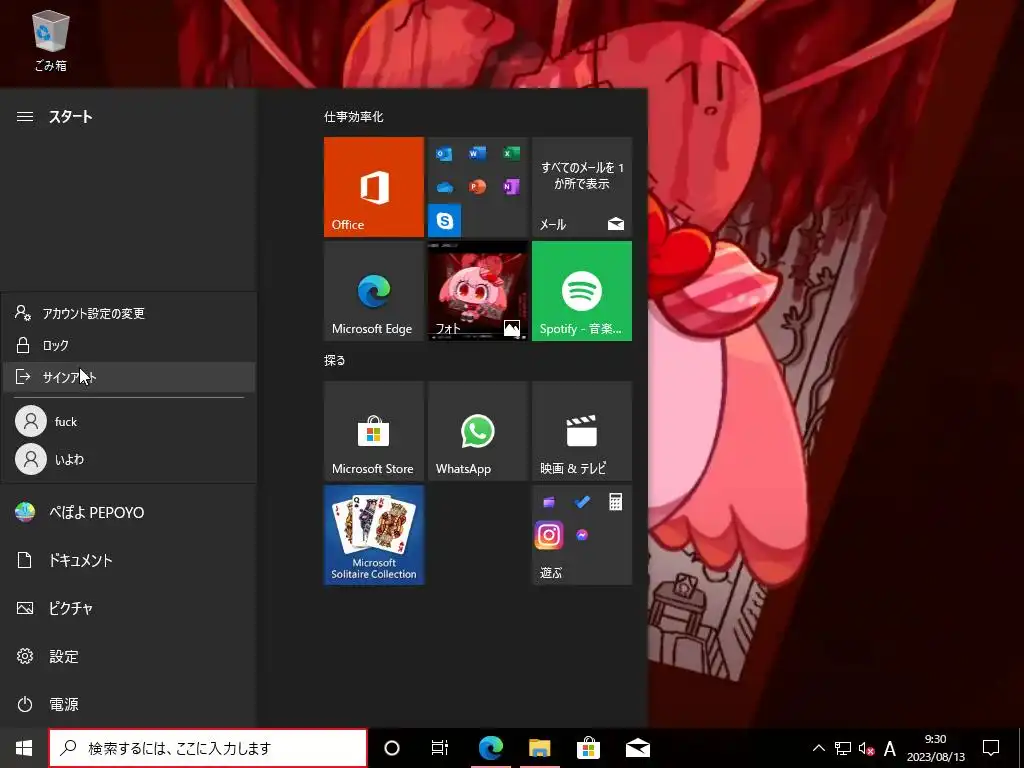Choose ロック from account menu
Viewport: 1024px width, 768px height.
pos(129,345)
